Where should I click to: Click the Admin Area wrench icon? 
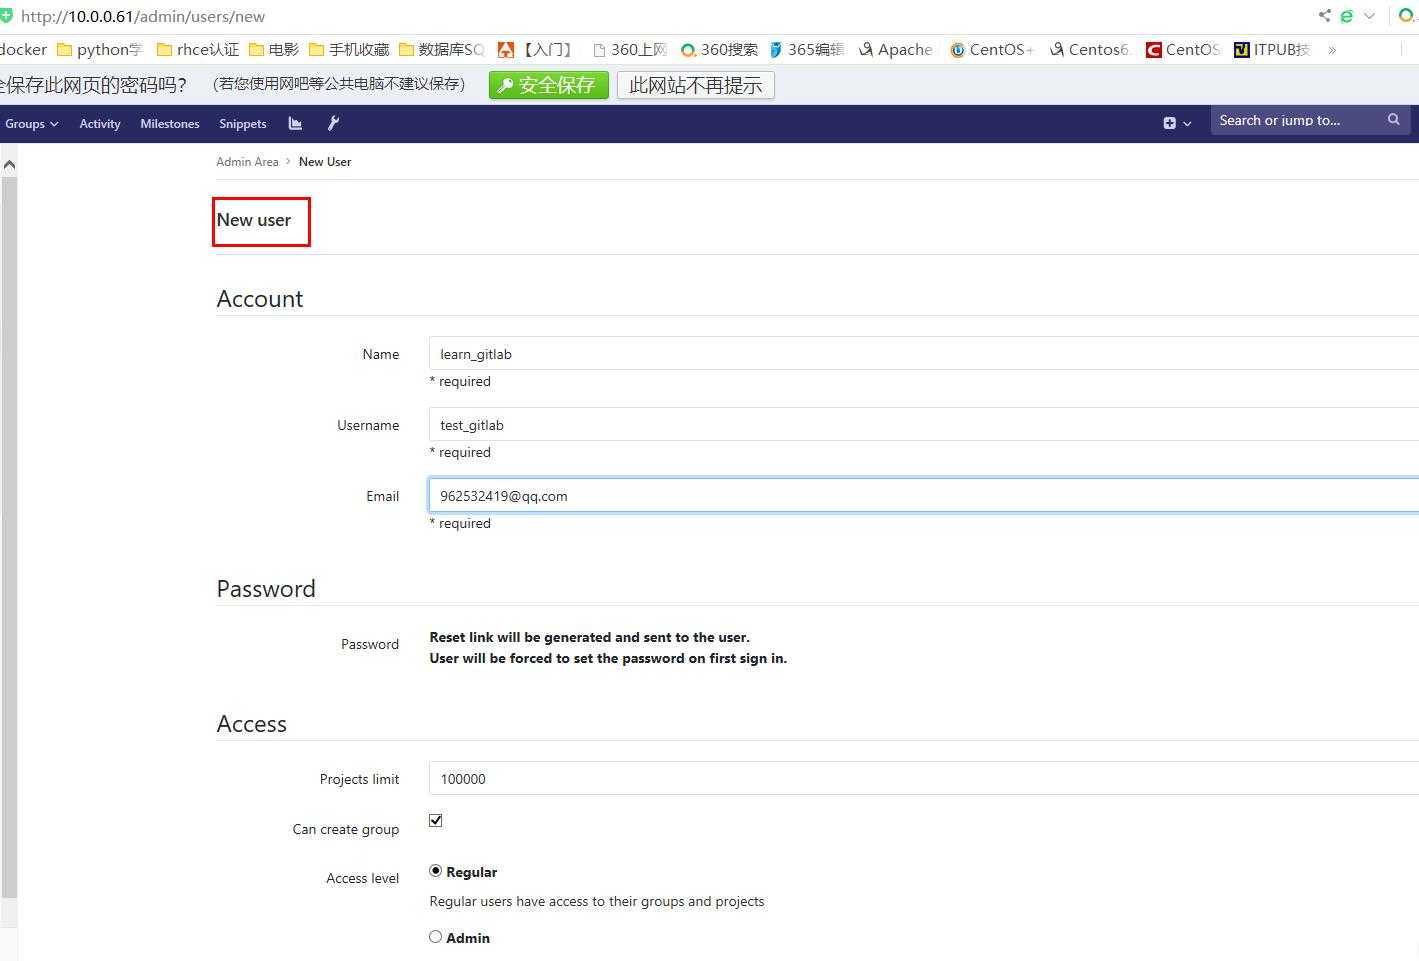tap(334, 123)
